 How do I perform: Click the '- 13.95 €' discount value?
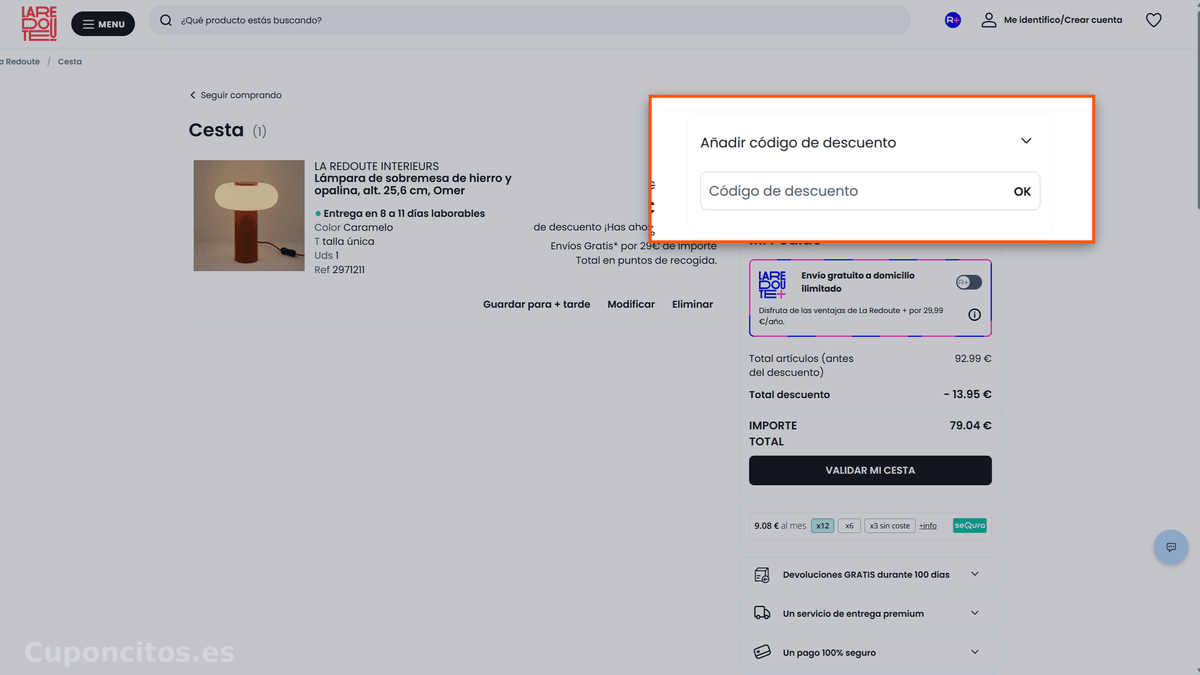point(968,394)
